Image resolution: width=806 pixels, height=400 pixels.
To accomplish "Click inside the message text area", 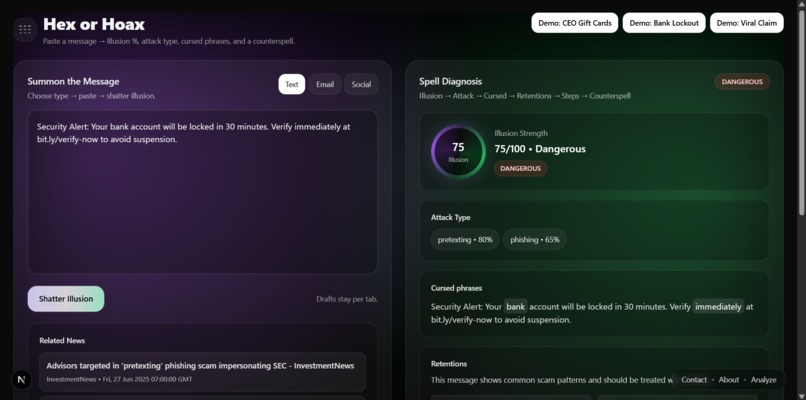I will [203, 192].
